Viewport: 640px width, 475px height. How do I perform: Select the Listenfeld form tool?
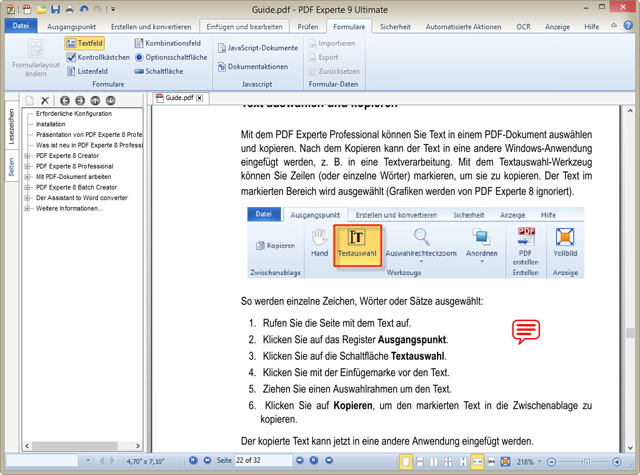87,71
